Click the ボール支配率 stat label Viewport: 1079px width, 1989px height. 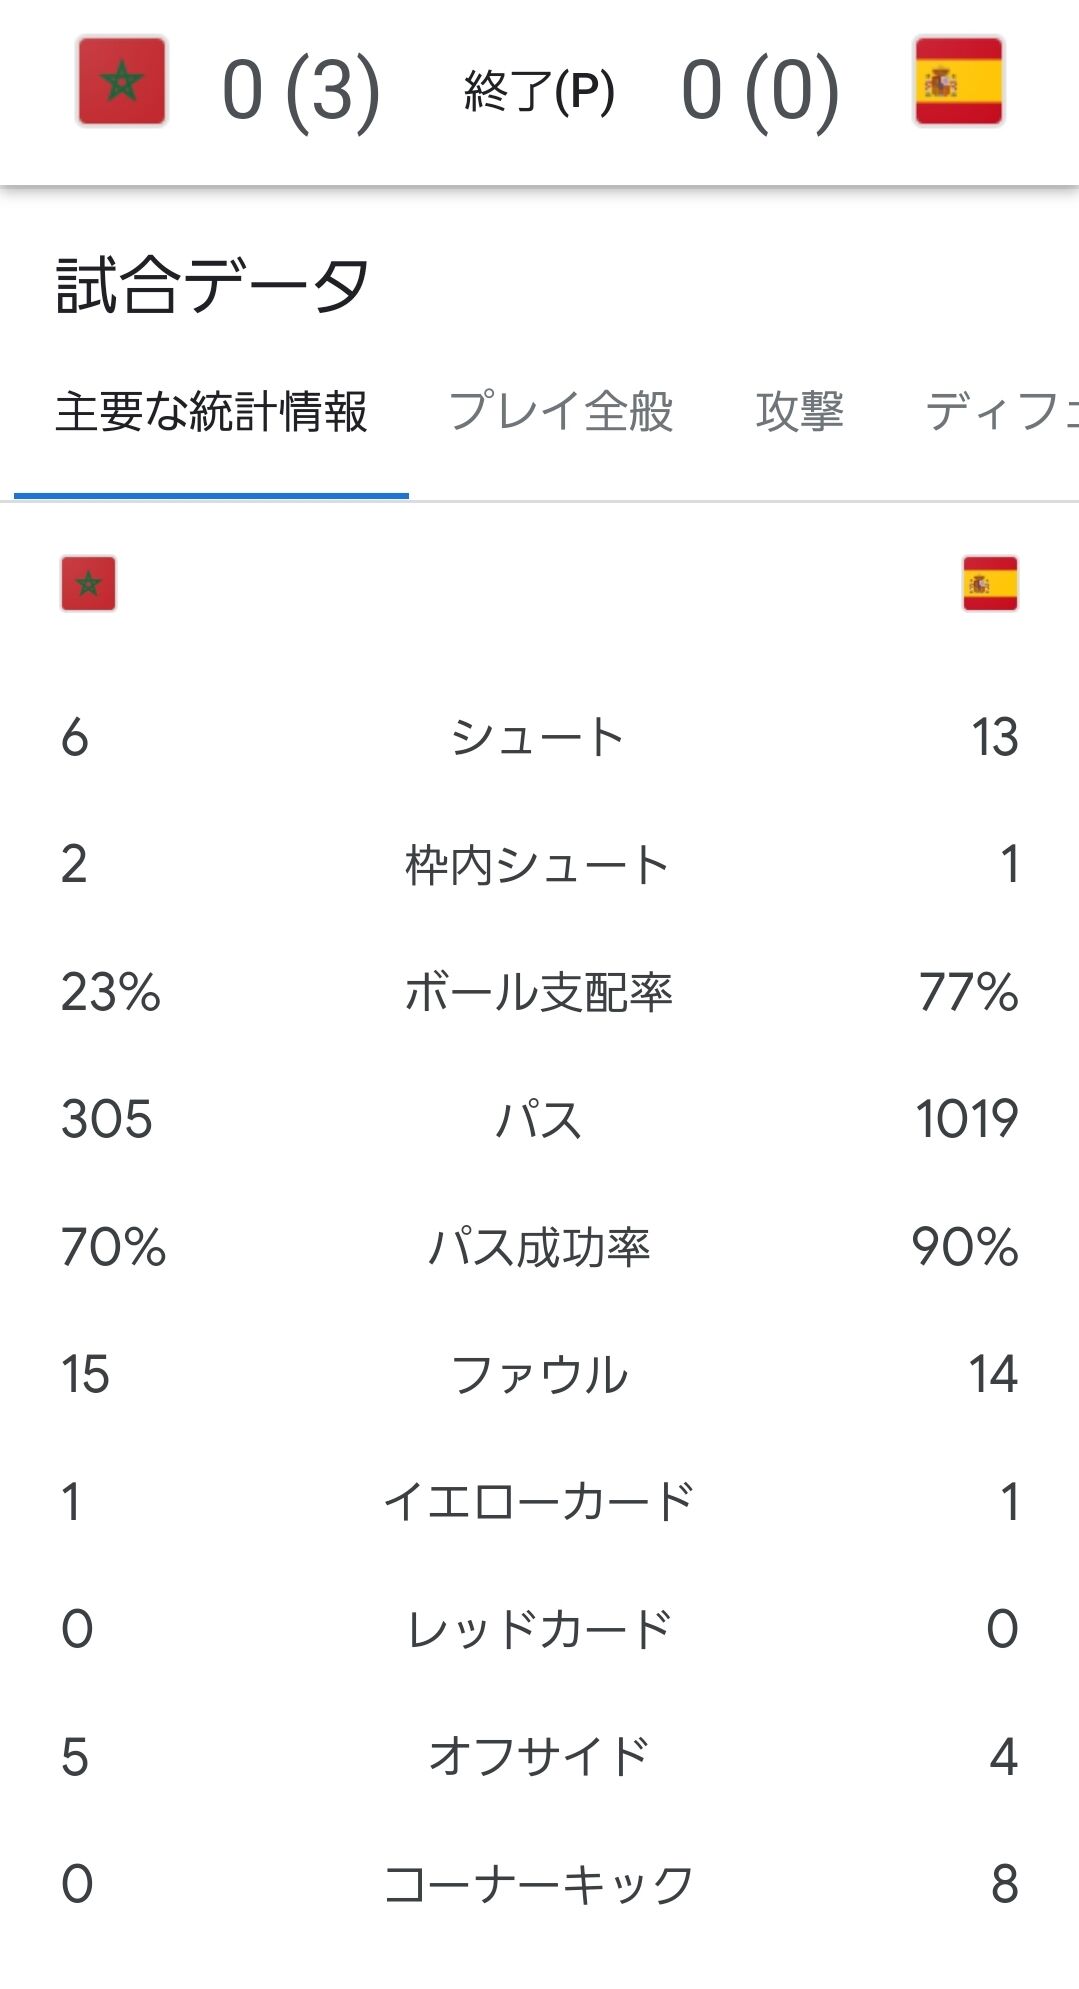point(538,993)
